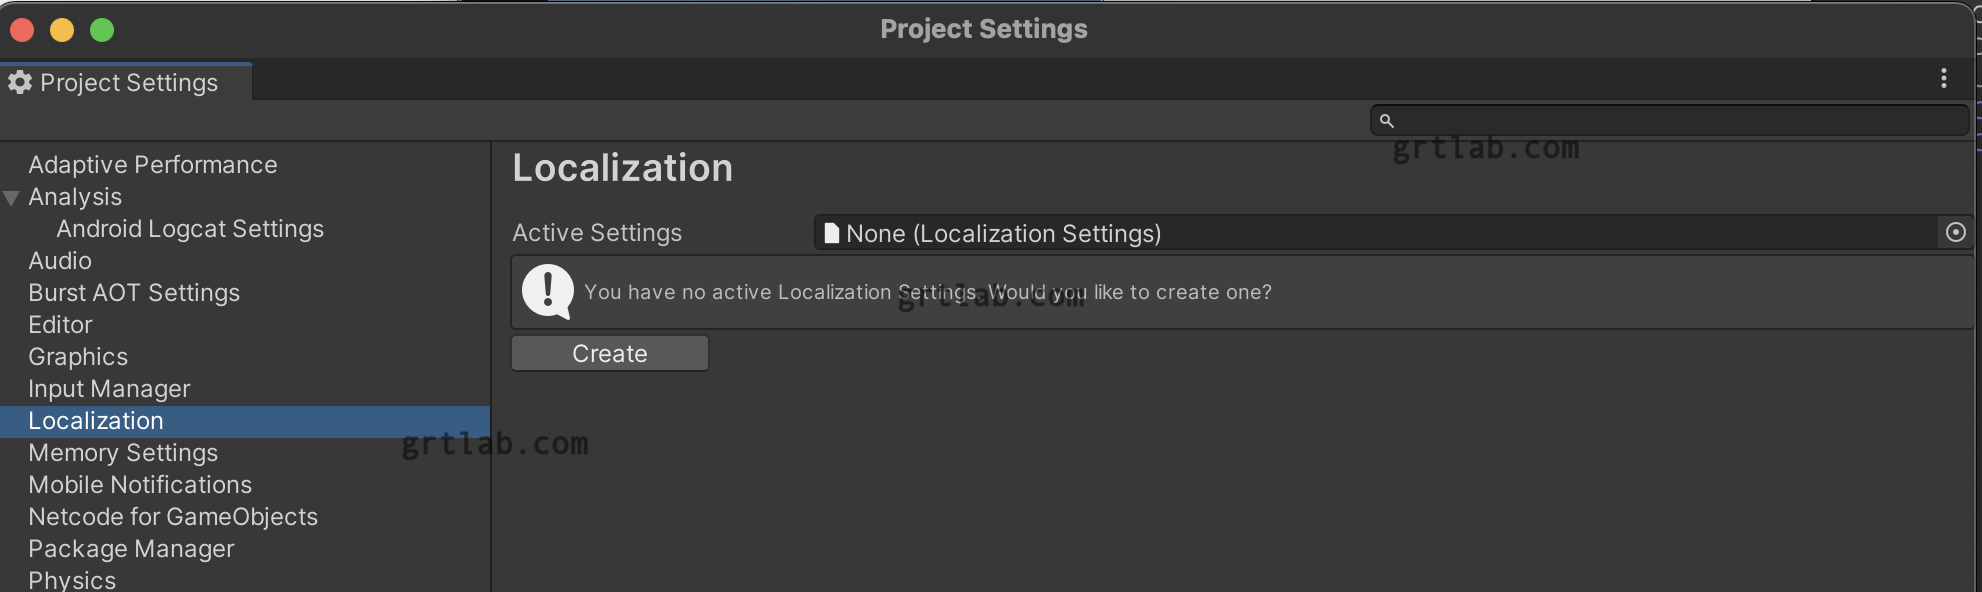Click the Project Settings gear icon
Viewport: 1982px width, 592px height.
(19, 82)
